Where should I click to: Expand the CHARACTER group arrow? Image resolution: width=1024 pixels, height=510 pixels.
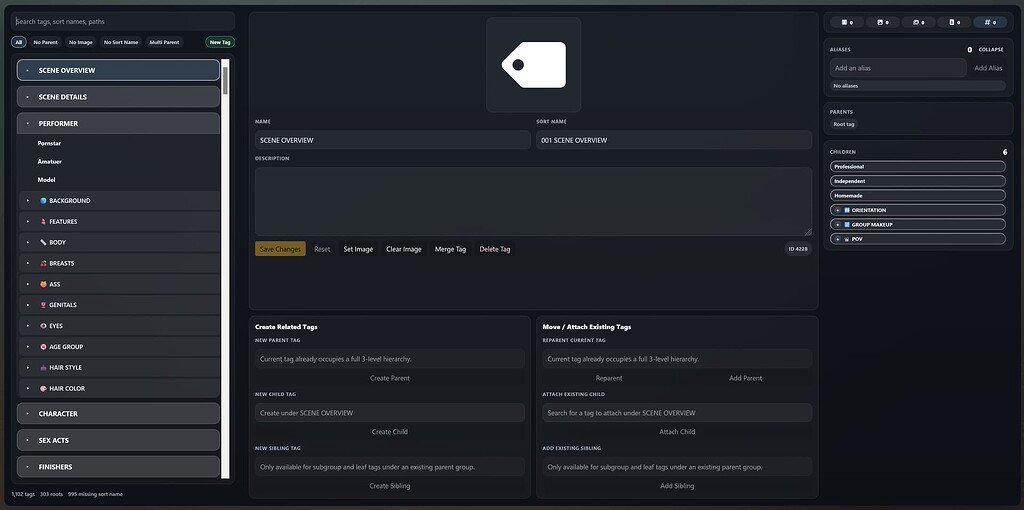[27, 414]
